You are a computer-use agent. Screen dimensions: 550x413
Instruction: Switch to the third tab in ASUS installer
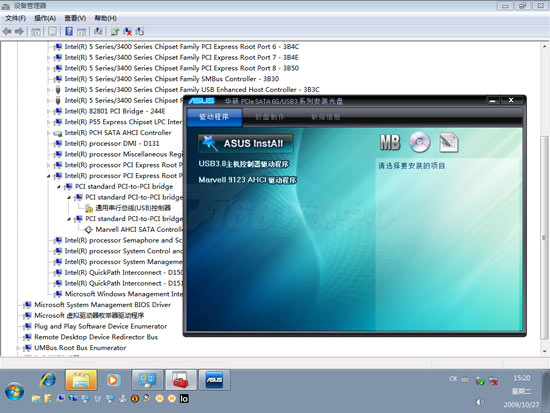tap(326, 117)
